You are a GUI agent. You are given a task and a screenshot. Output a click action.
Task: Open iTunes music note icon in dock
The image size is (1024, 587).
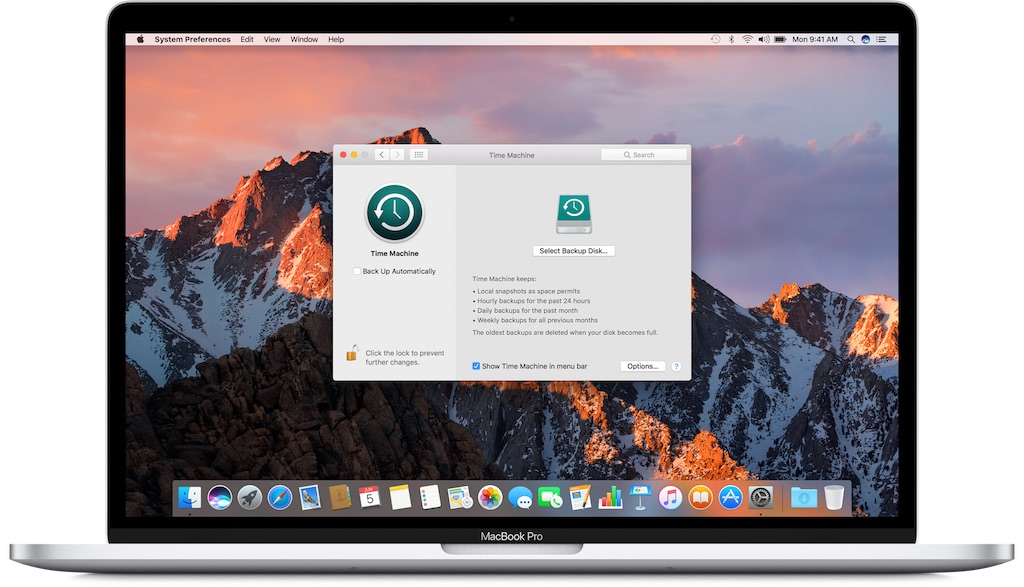tap(670, 498)
